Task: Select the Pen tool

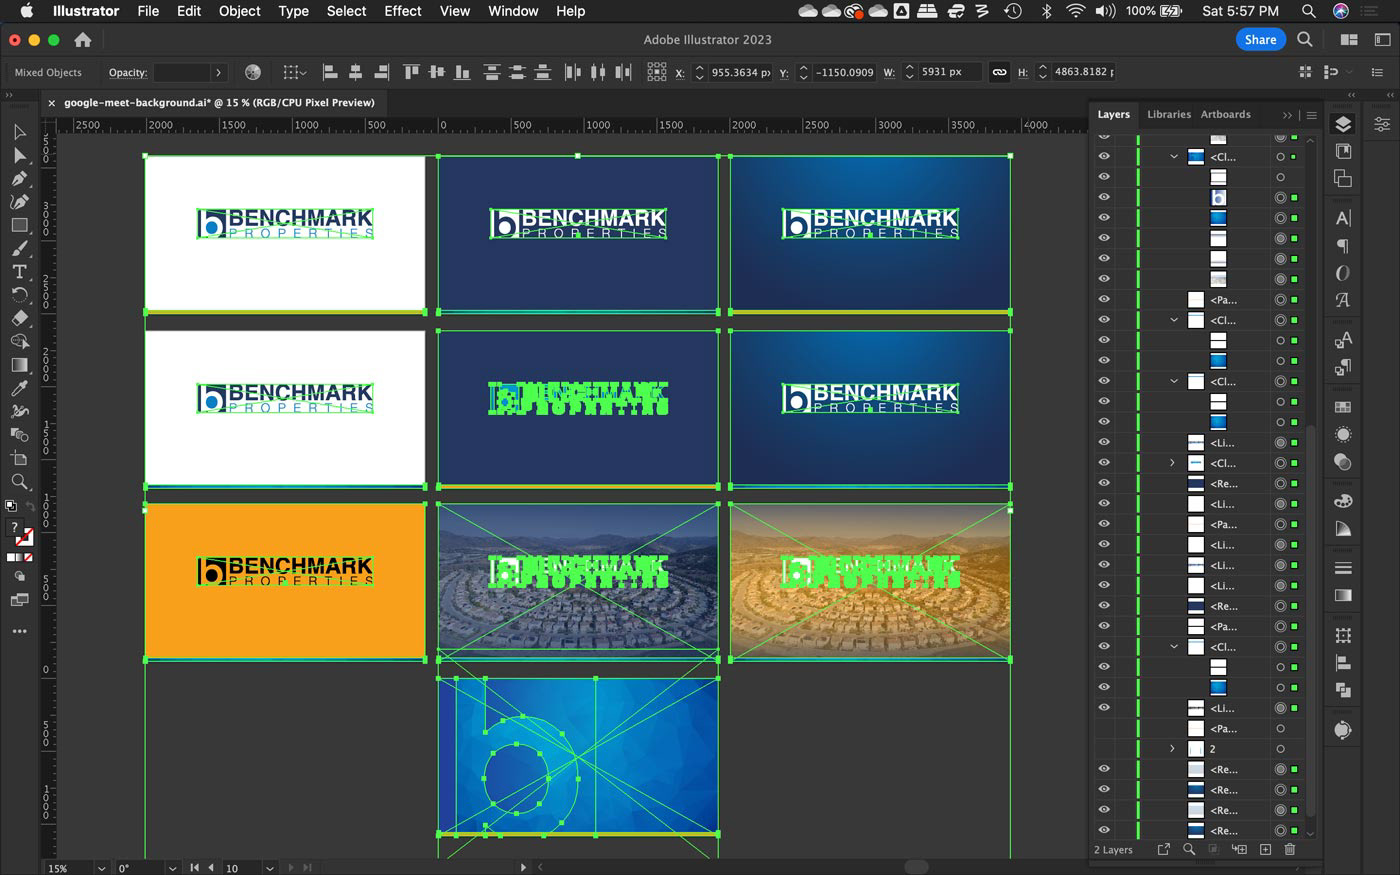Action: tap(19, 178)
